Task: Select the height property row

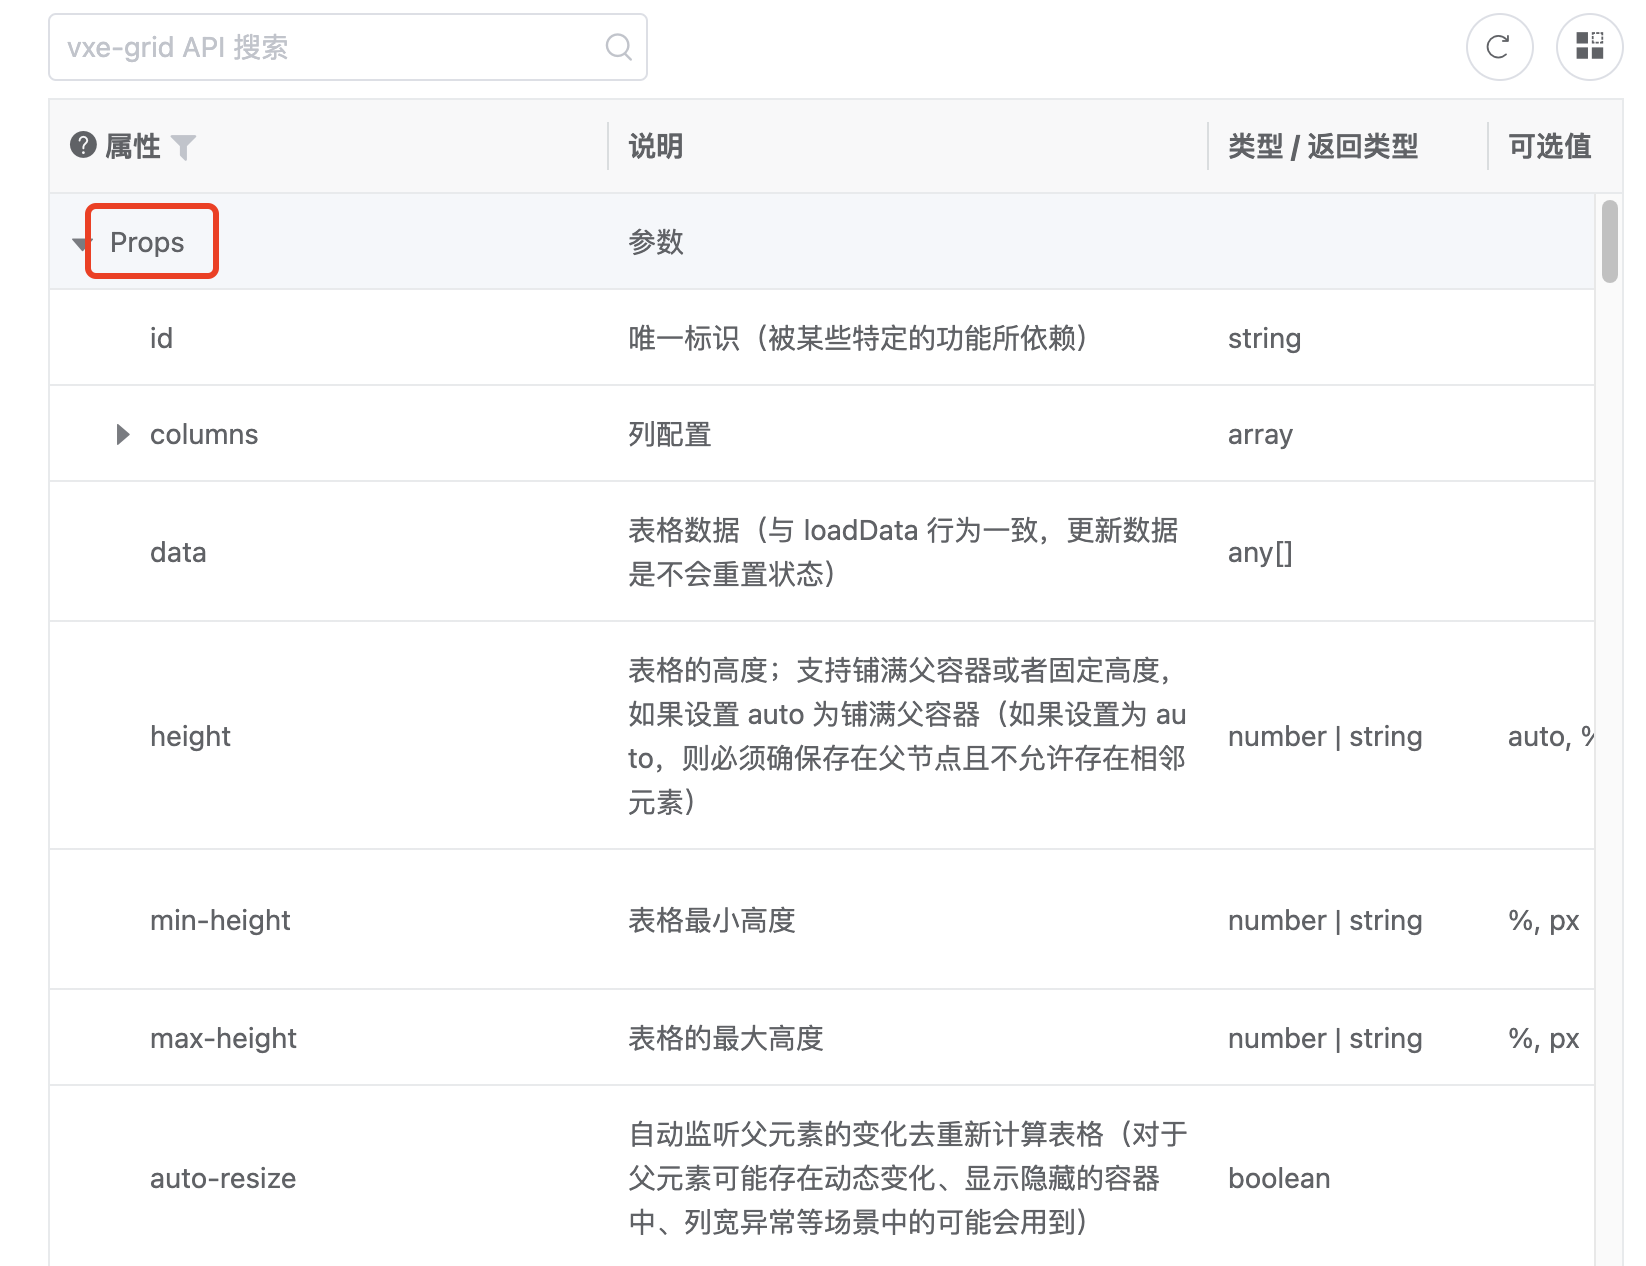Action: pos(190,736)
